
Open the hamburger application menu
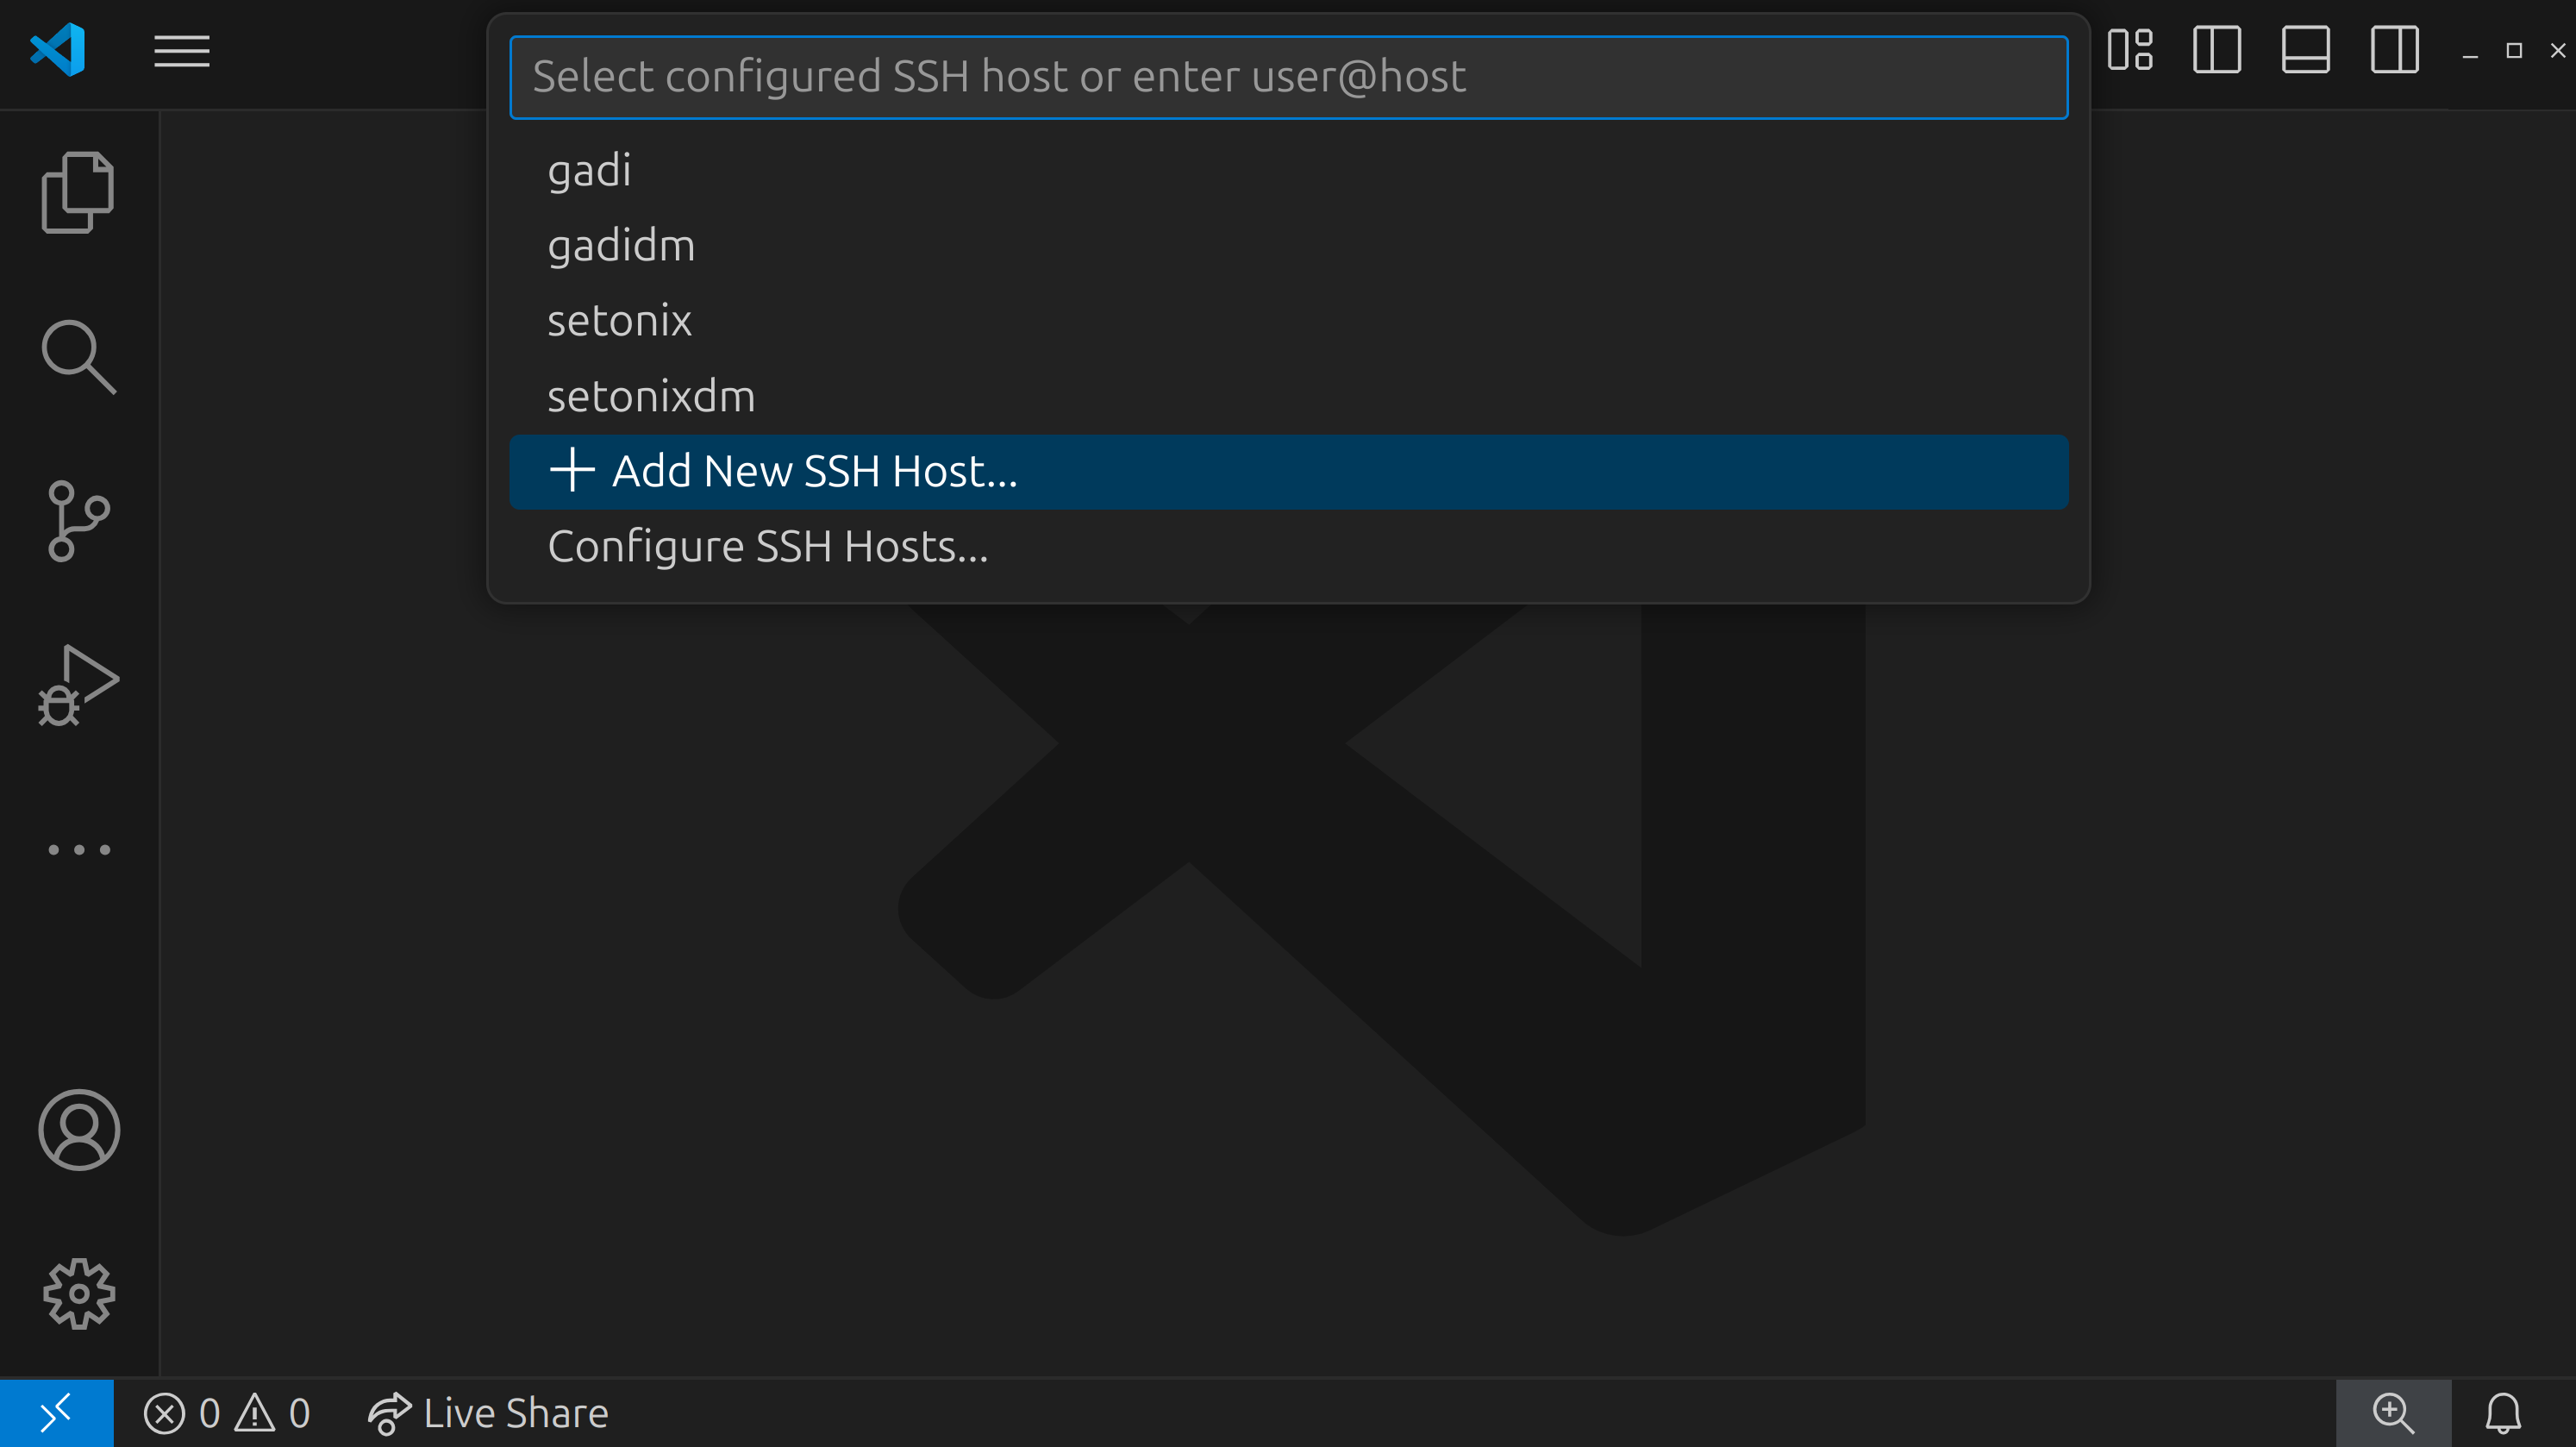click(181, 50)
